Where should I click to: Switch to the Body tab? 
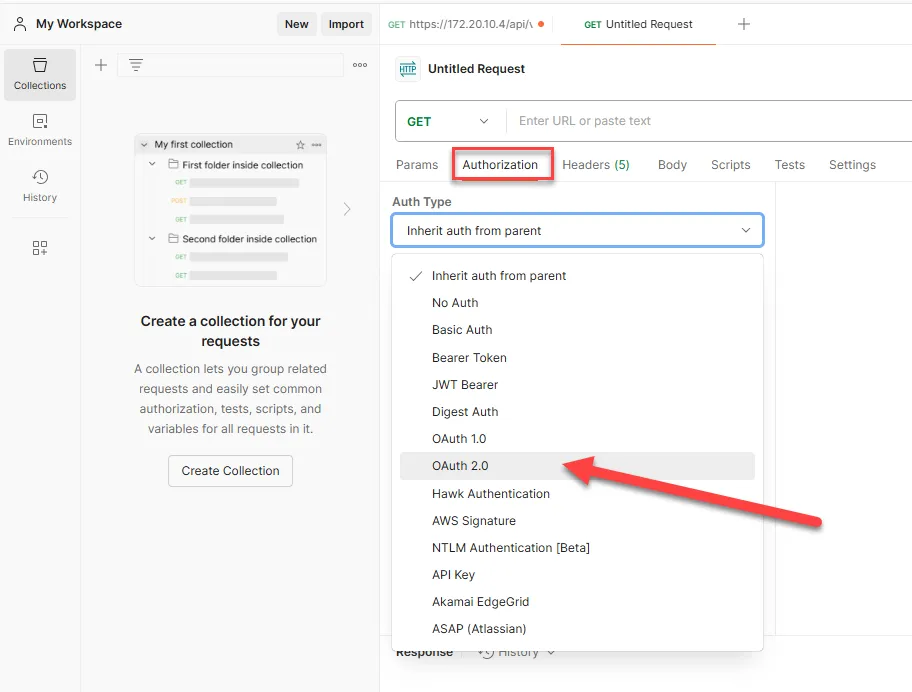pos(672,165)
